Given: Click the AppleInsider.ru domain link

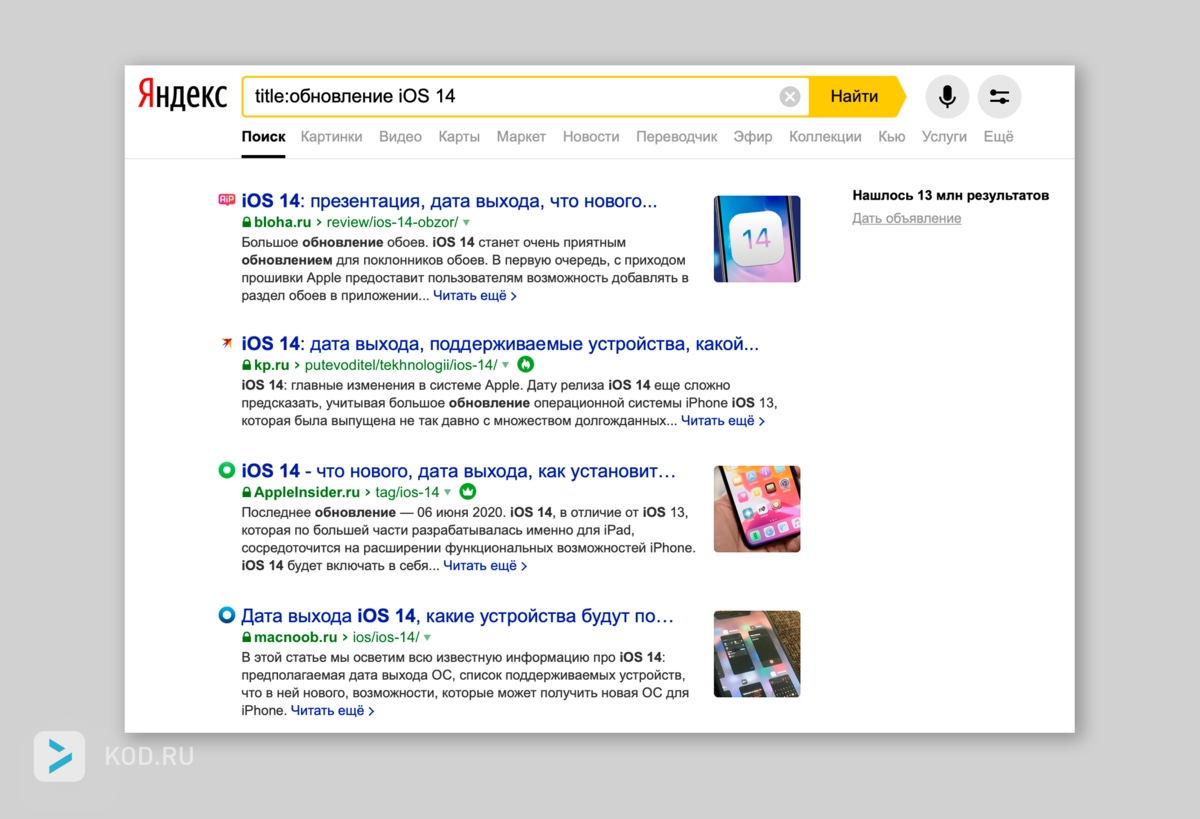Looking at the screenshot, I should [306, 492].
